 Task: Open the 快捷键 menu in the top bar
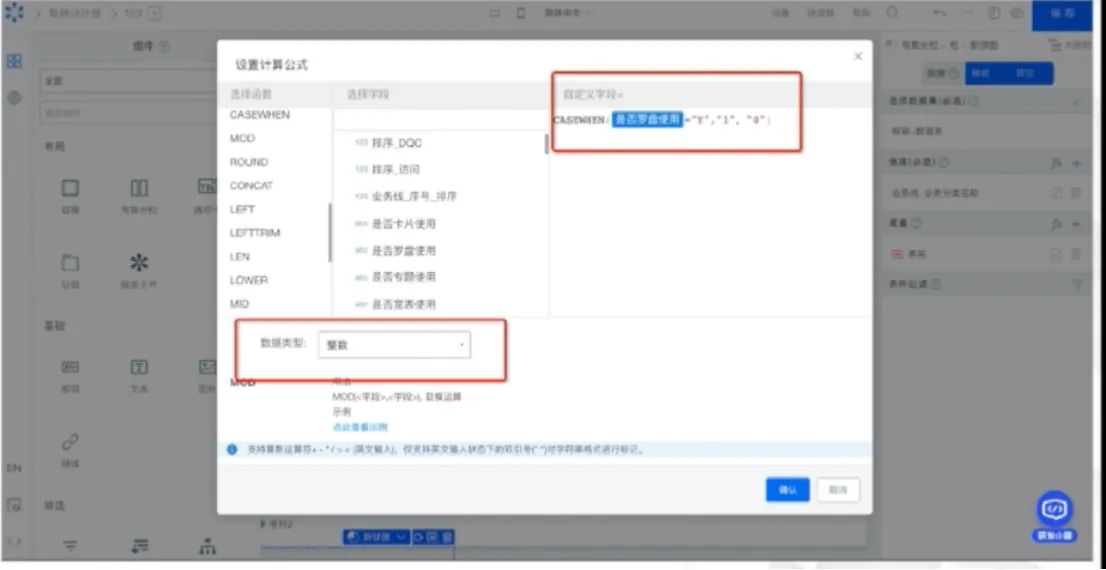point(820,13)
